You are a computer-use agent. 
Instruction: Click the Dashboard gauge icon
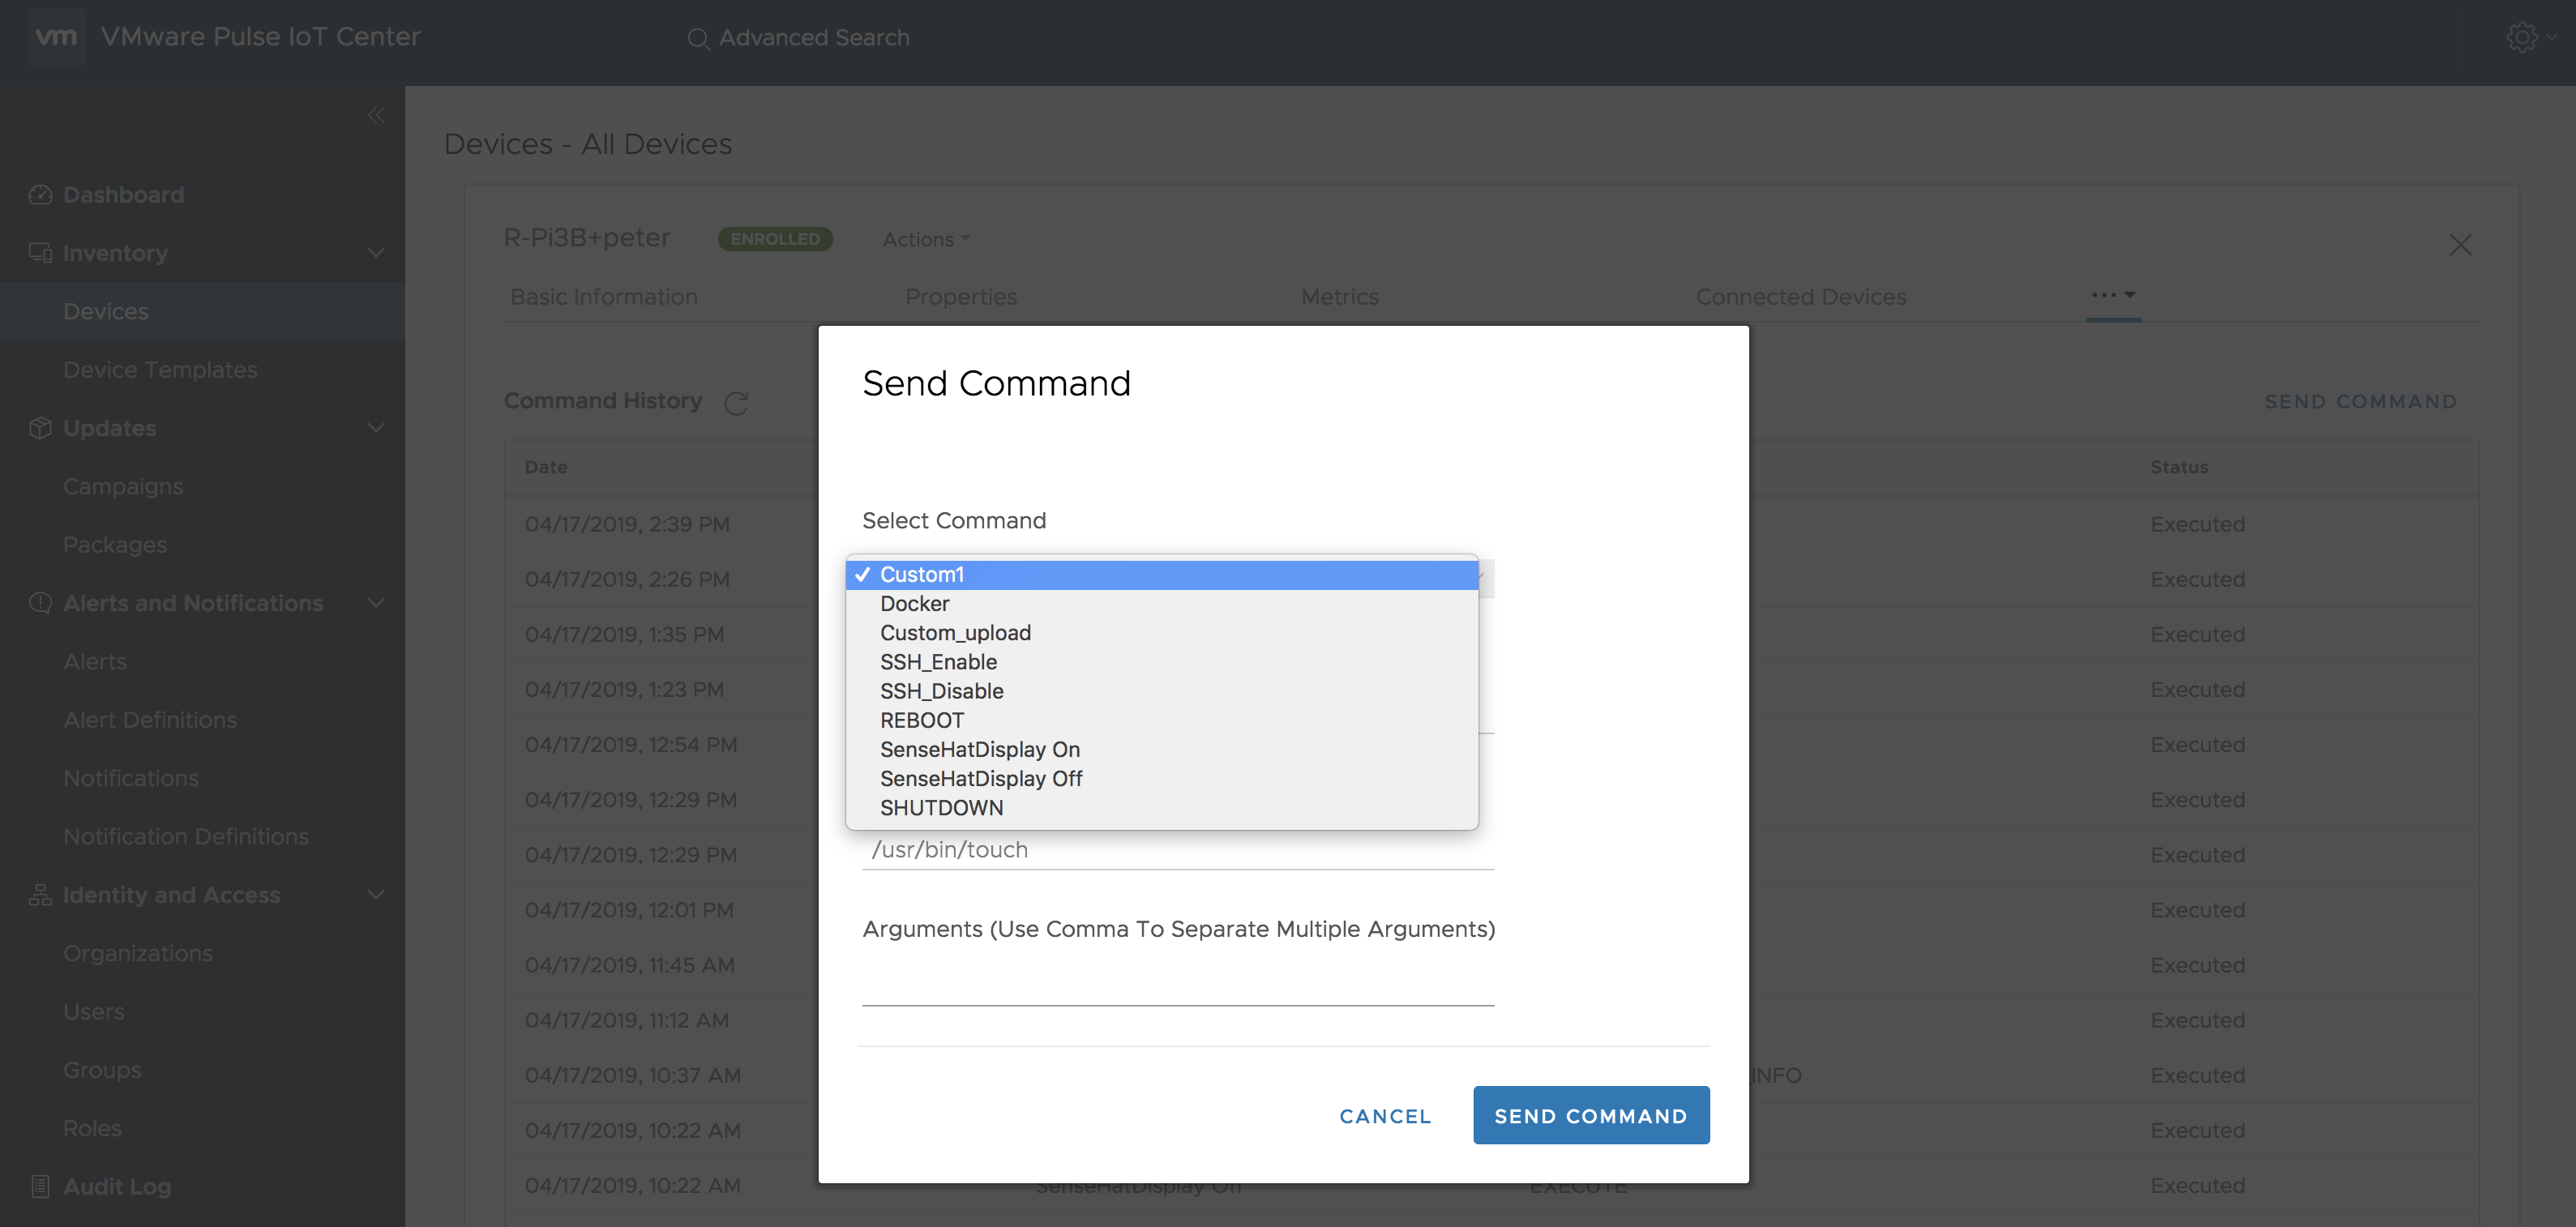coord(40,195)
